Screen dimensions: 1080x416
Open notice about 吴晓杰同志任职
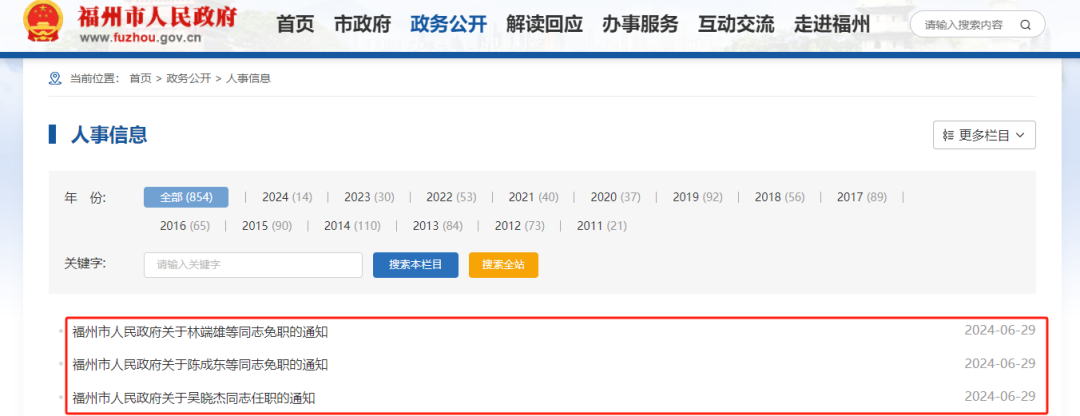[x=194, y=398]
